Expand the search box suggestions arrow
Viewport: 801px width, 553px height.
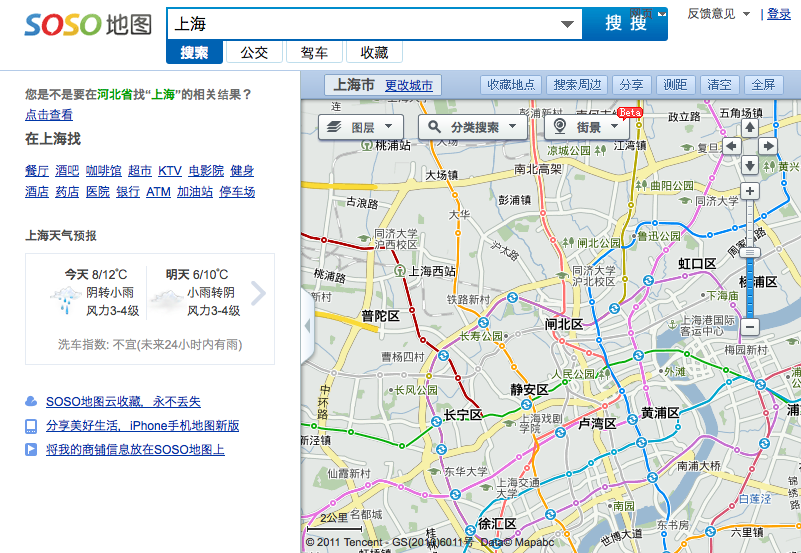pyautogui.click(x=568, y=23)
